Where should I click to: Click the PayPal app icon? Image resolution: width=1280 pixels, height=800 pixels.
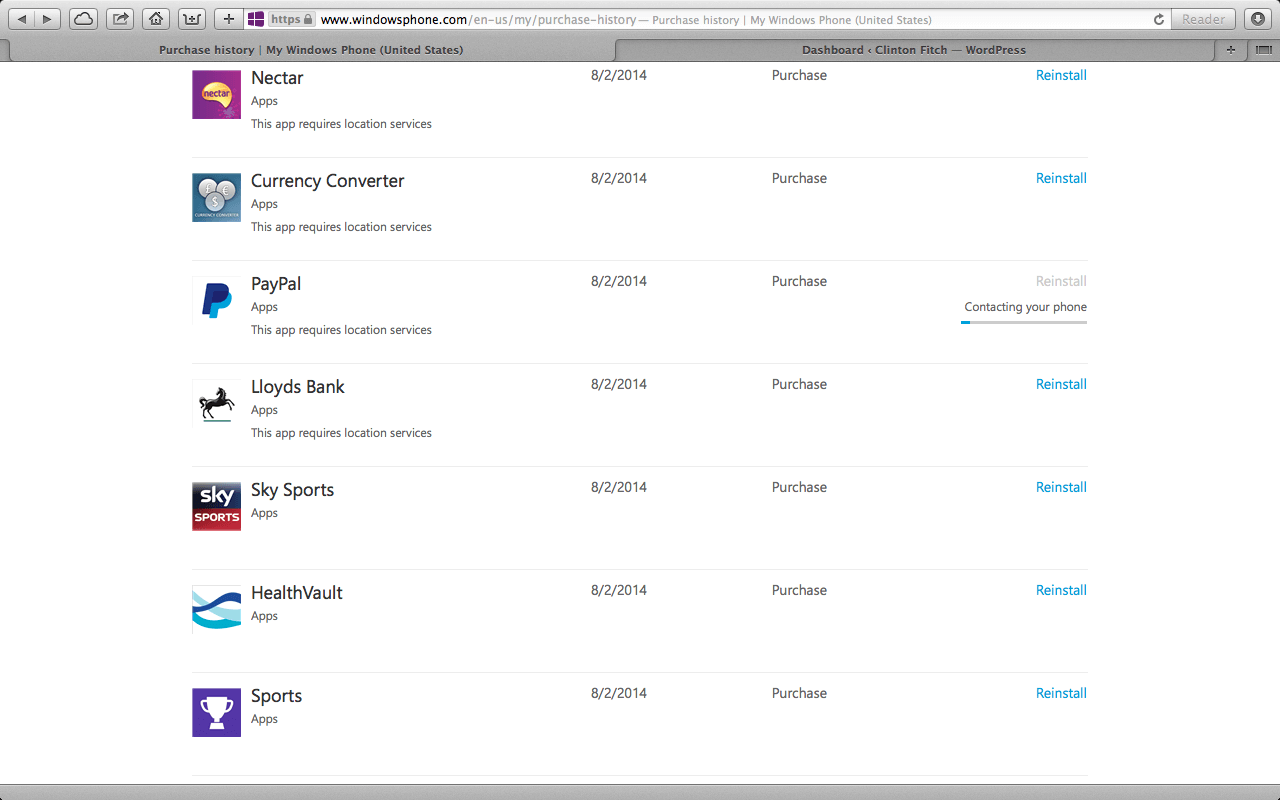click(x=216, y=300)
